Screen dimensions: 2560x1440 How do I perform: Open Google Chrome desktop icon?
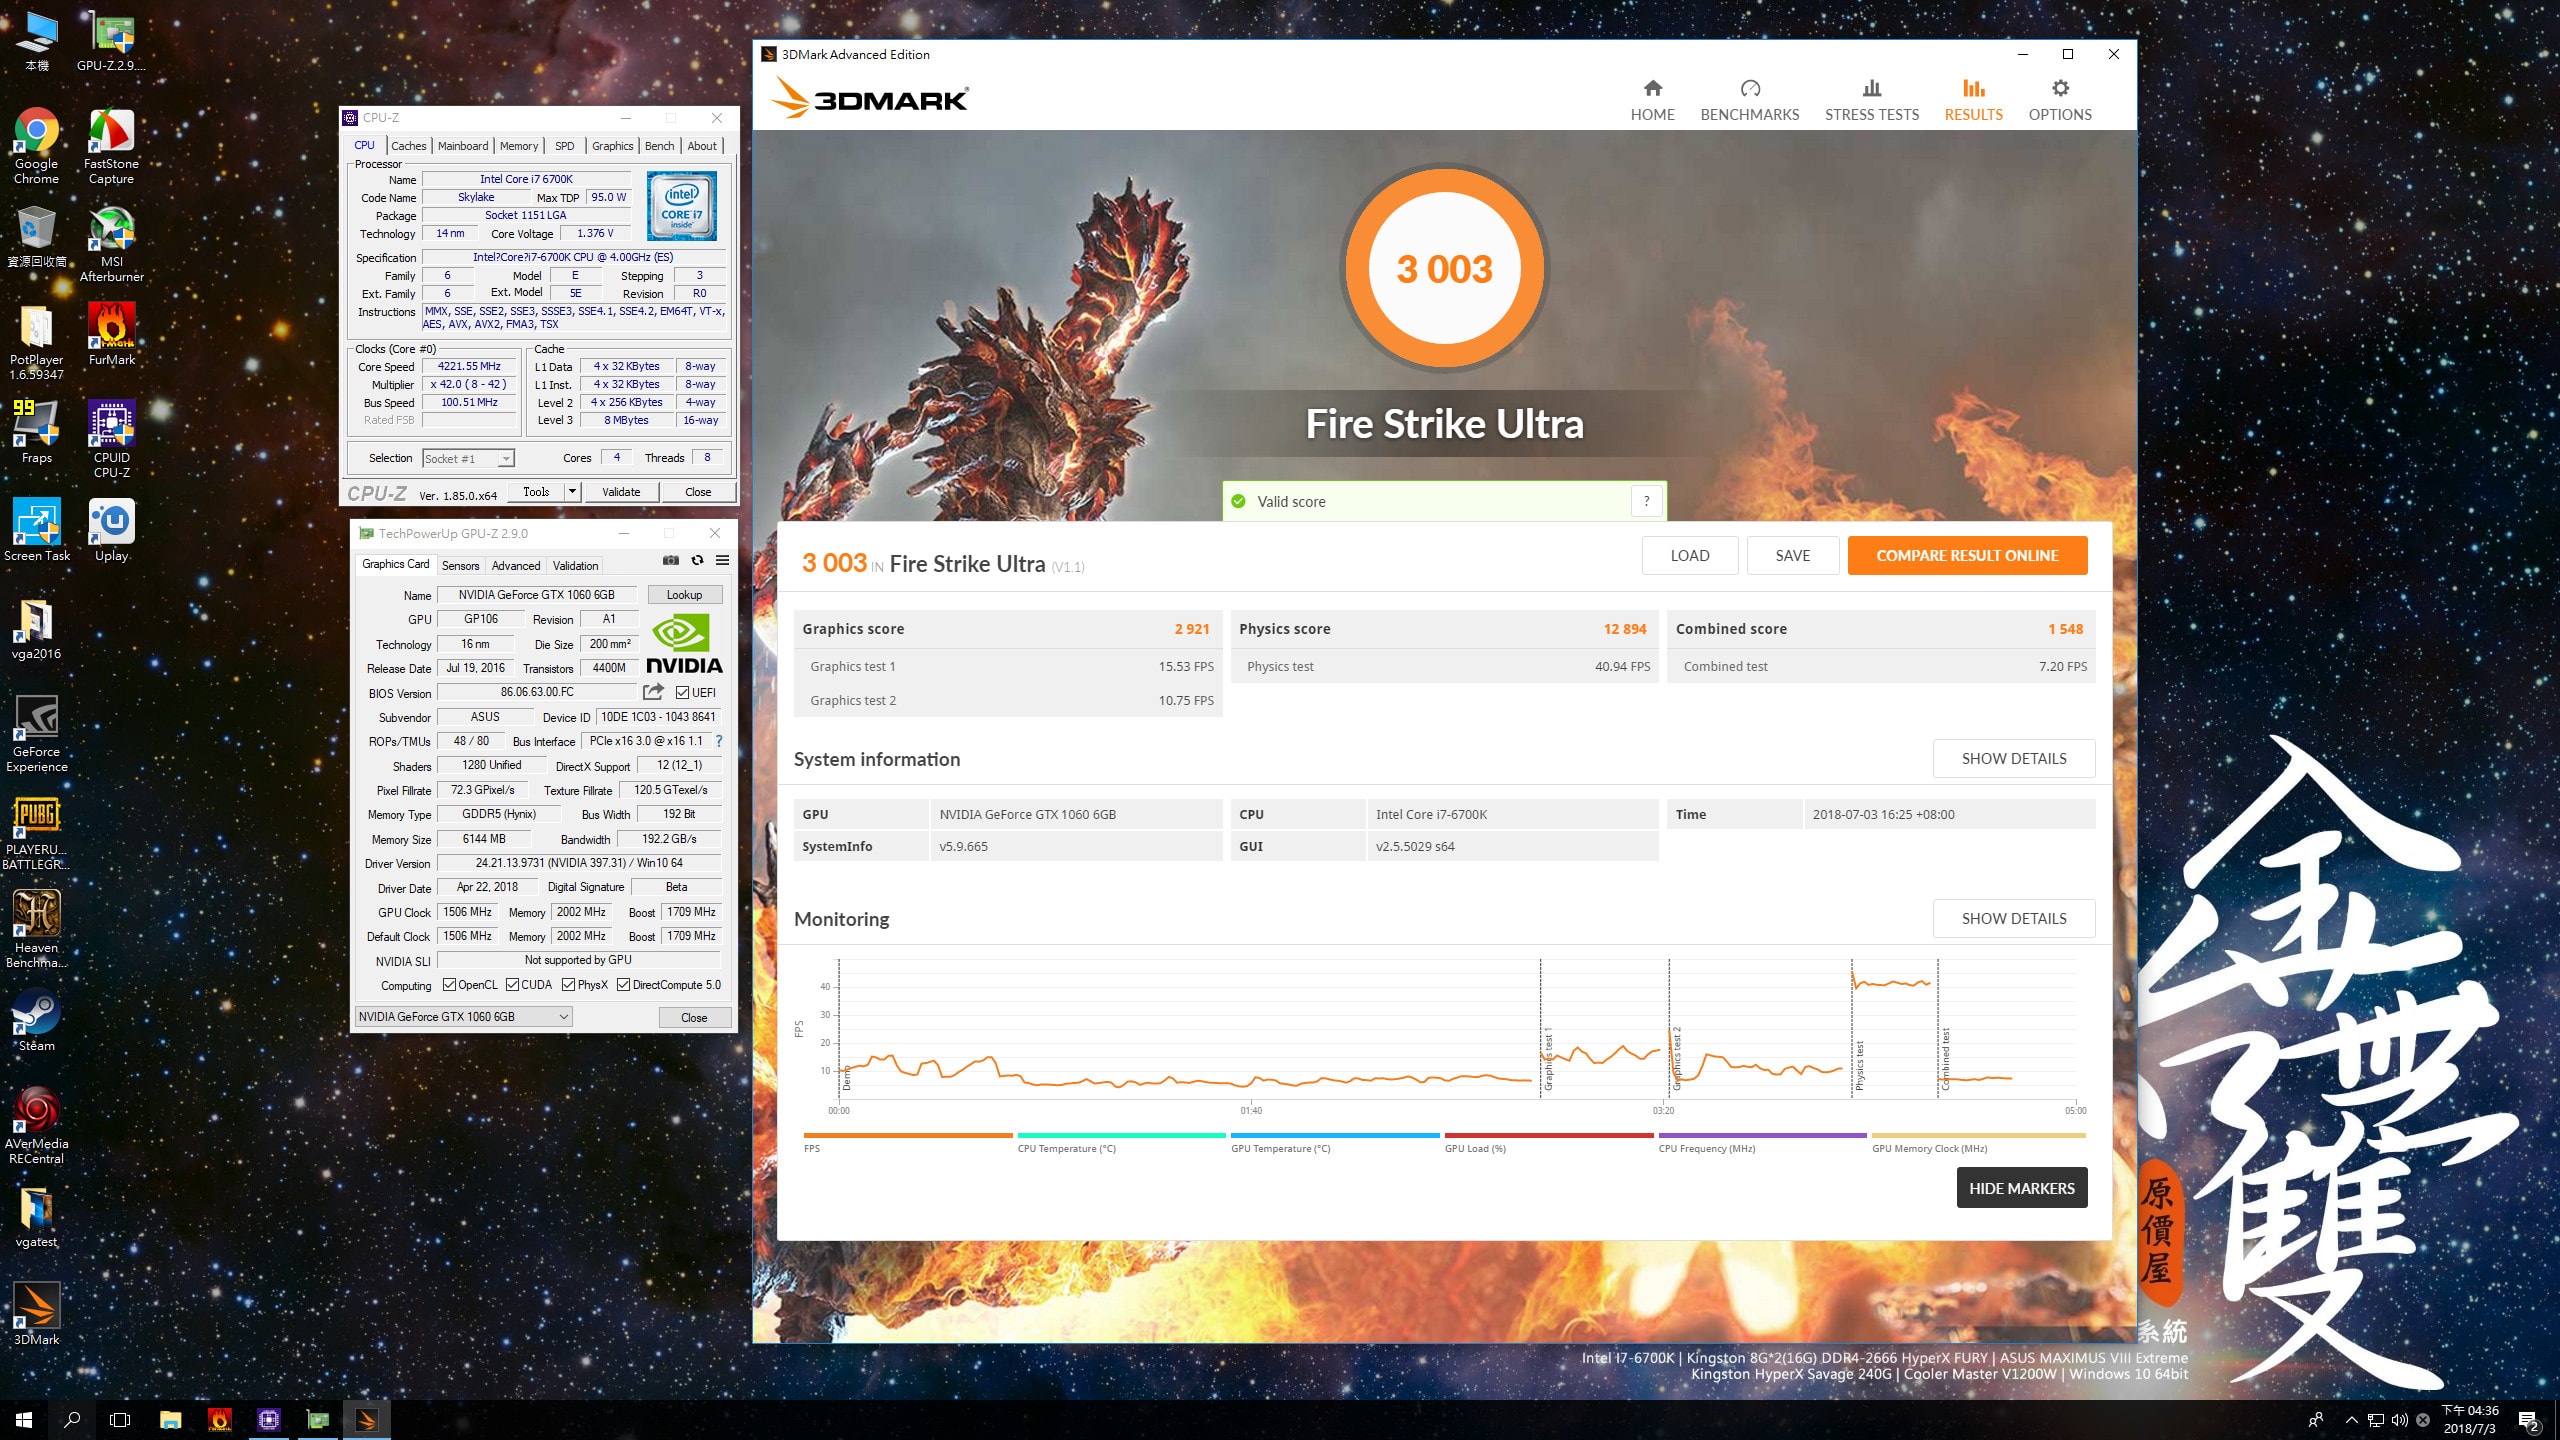(x=36, y=146)
